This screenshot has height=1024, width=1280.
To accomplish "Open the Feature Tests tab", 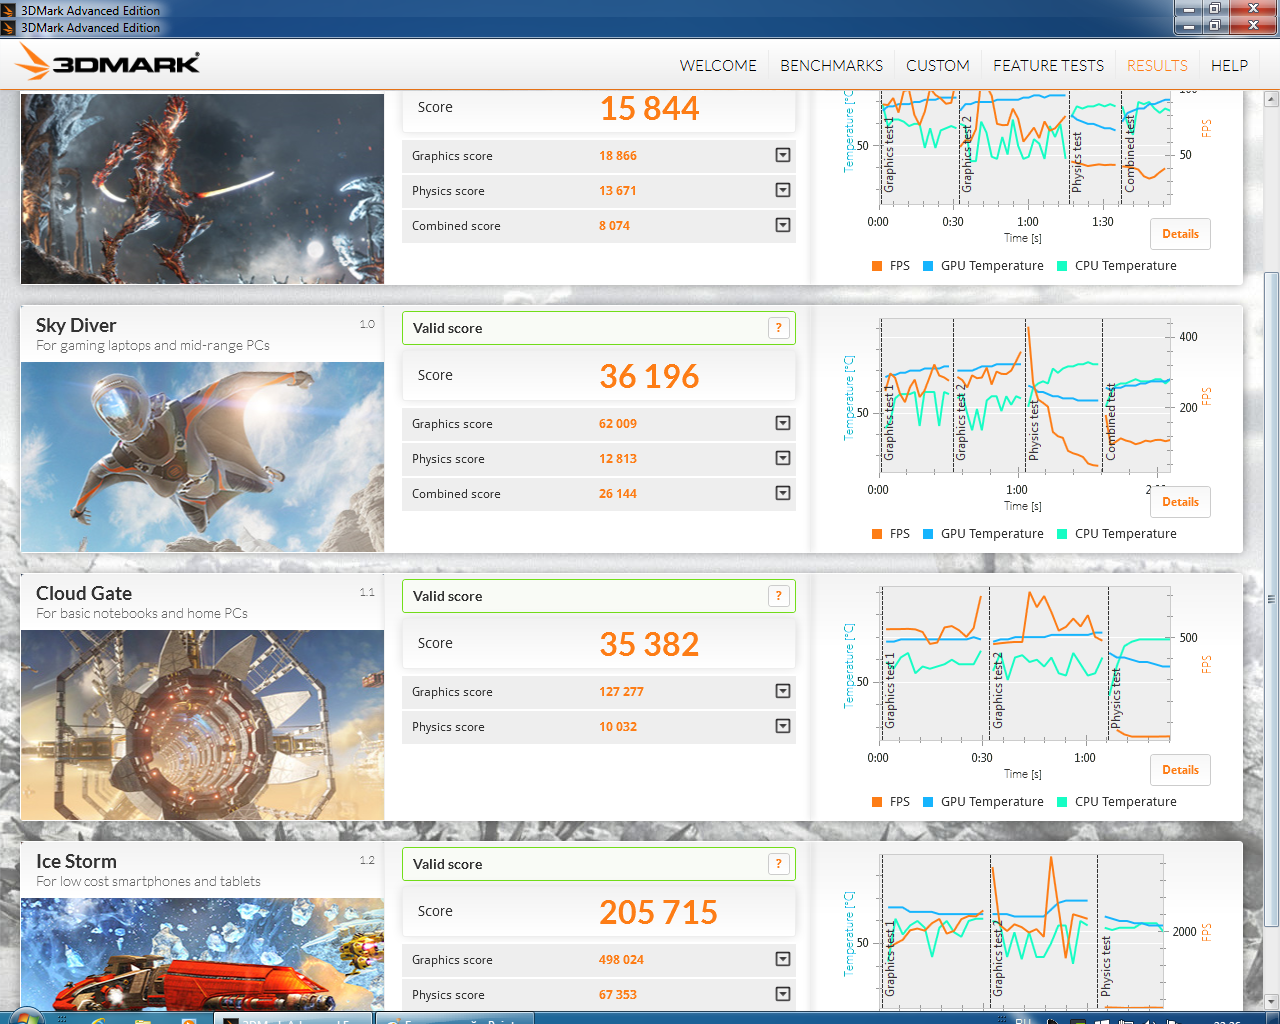I will (1048, 66).
